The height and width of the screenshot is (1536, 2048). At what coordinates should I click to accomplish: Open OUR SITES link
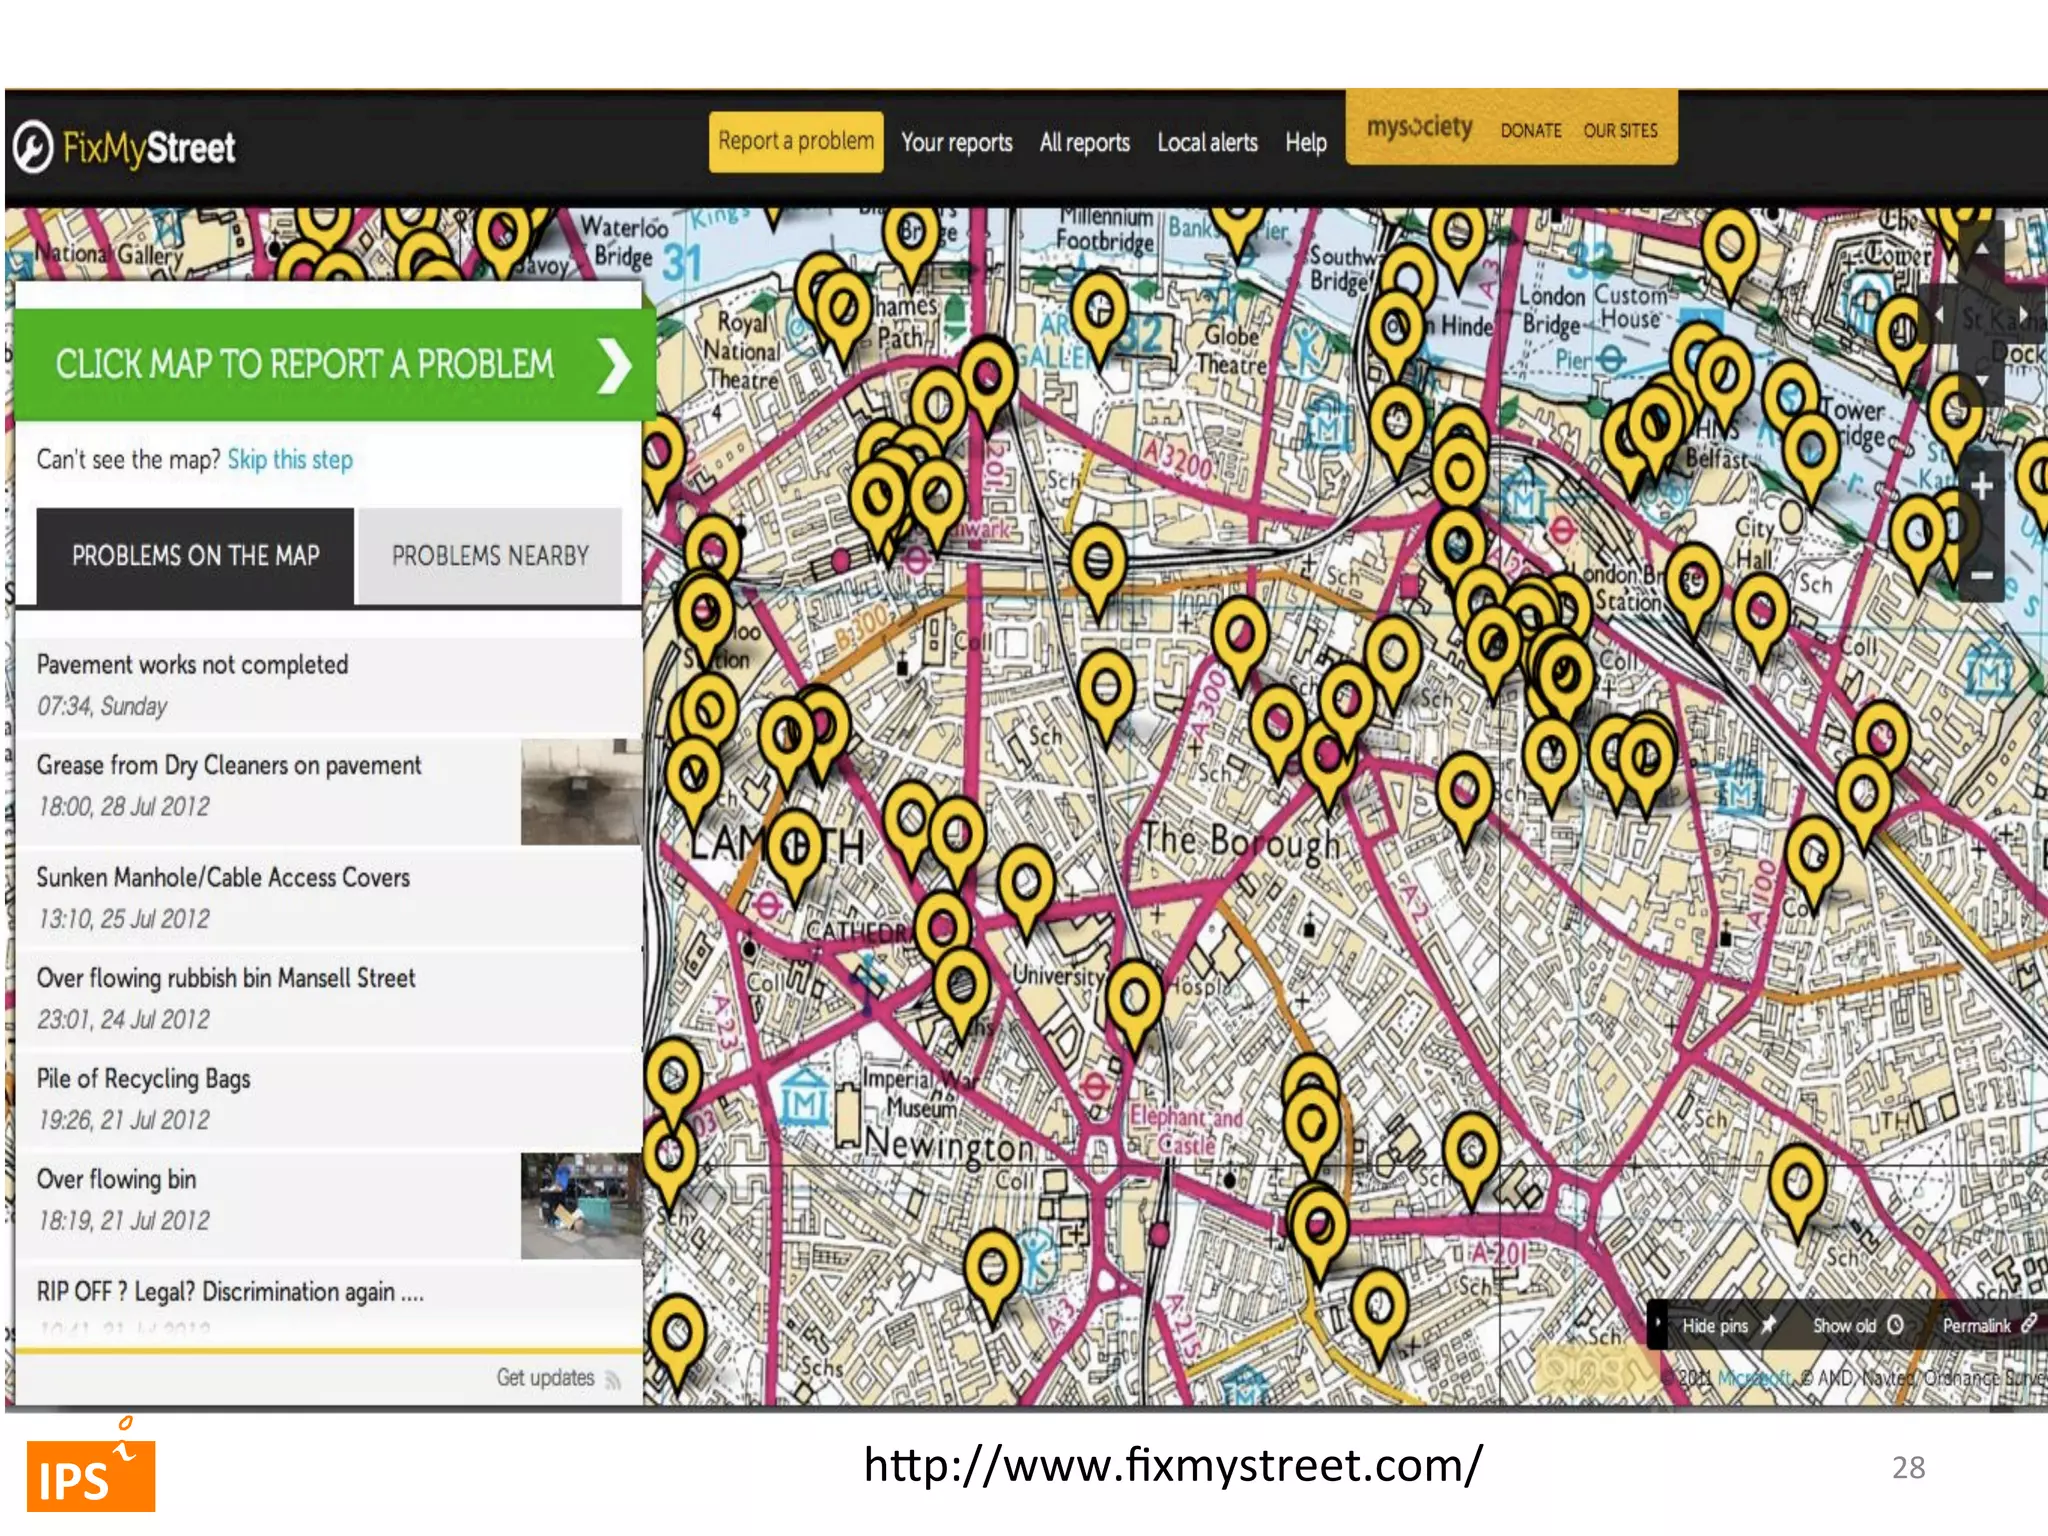(1620, 130)
